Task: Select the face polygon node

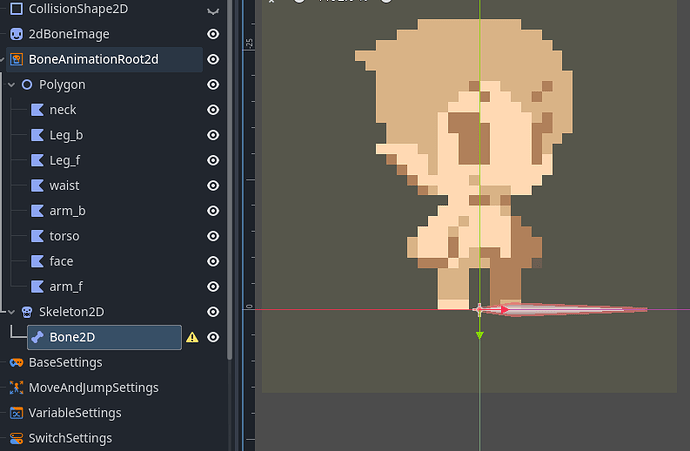Action: tap(61, 261)
